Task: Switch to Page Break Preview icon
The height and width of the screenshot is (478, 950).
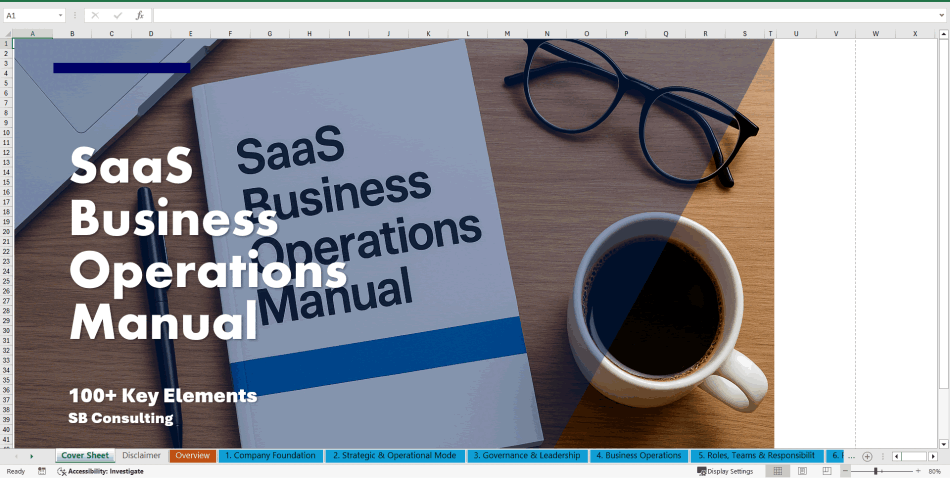Action: (x=826, y=471)
